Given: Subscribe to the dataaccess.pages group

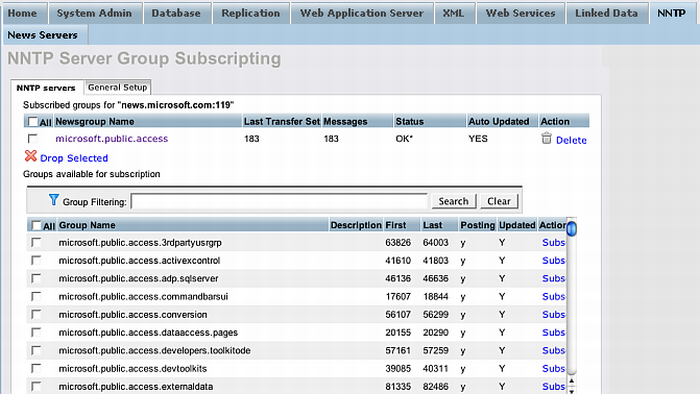Looking at the screenshot, I should 553,332.
